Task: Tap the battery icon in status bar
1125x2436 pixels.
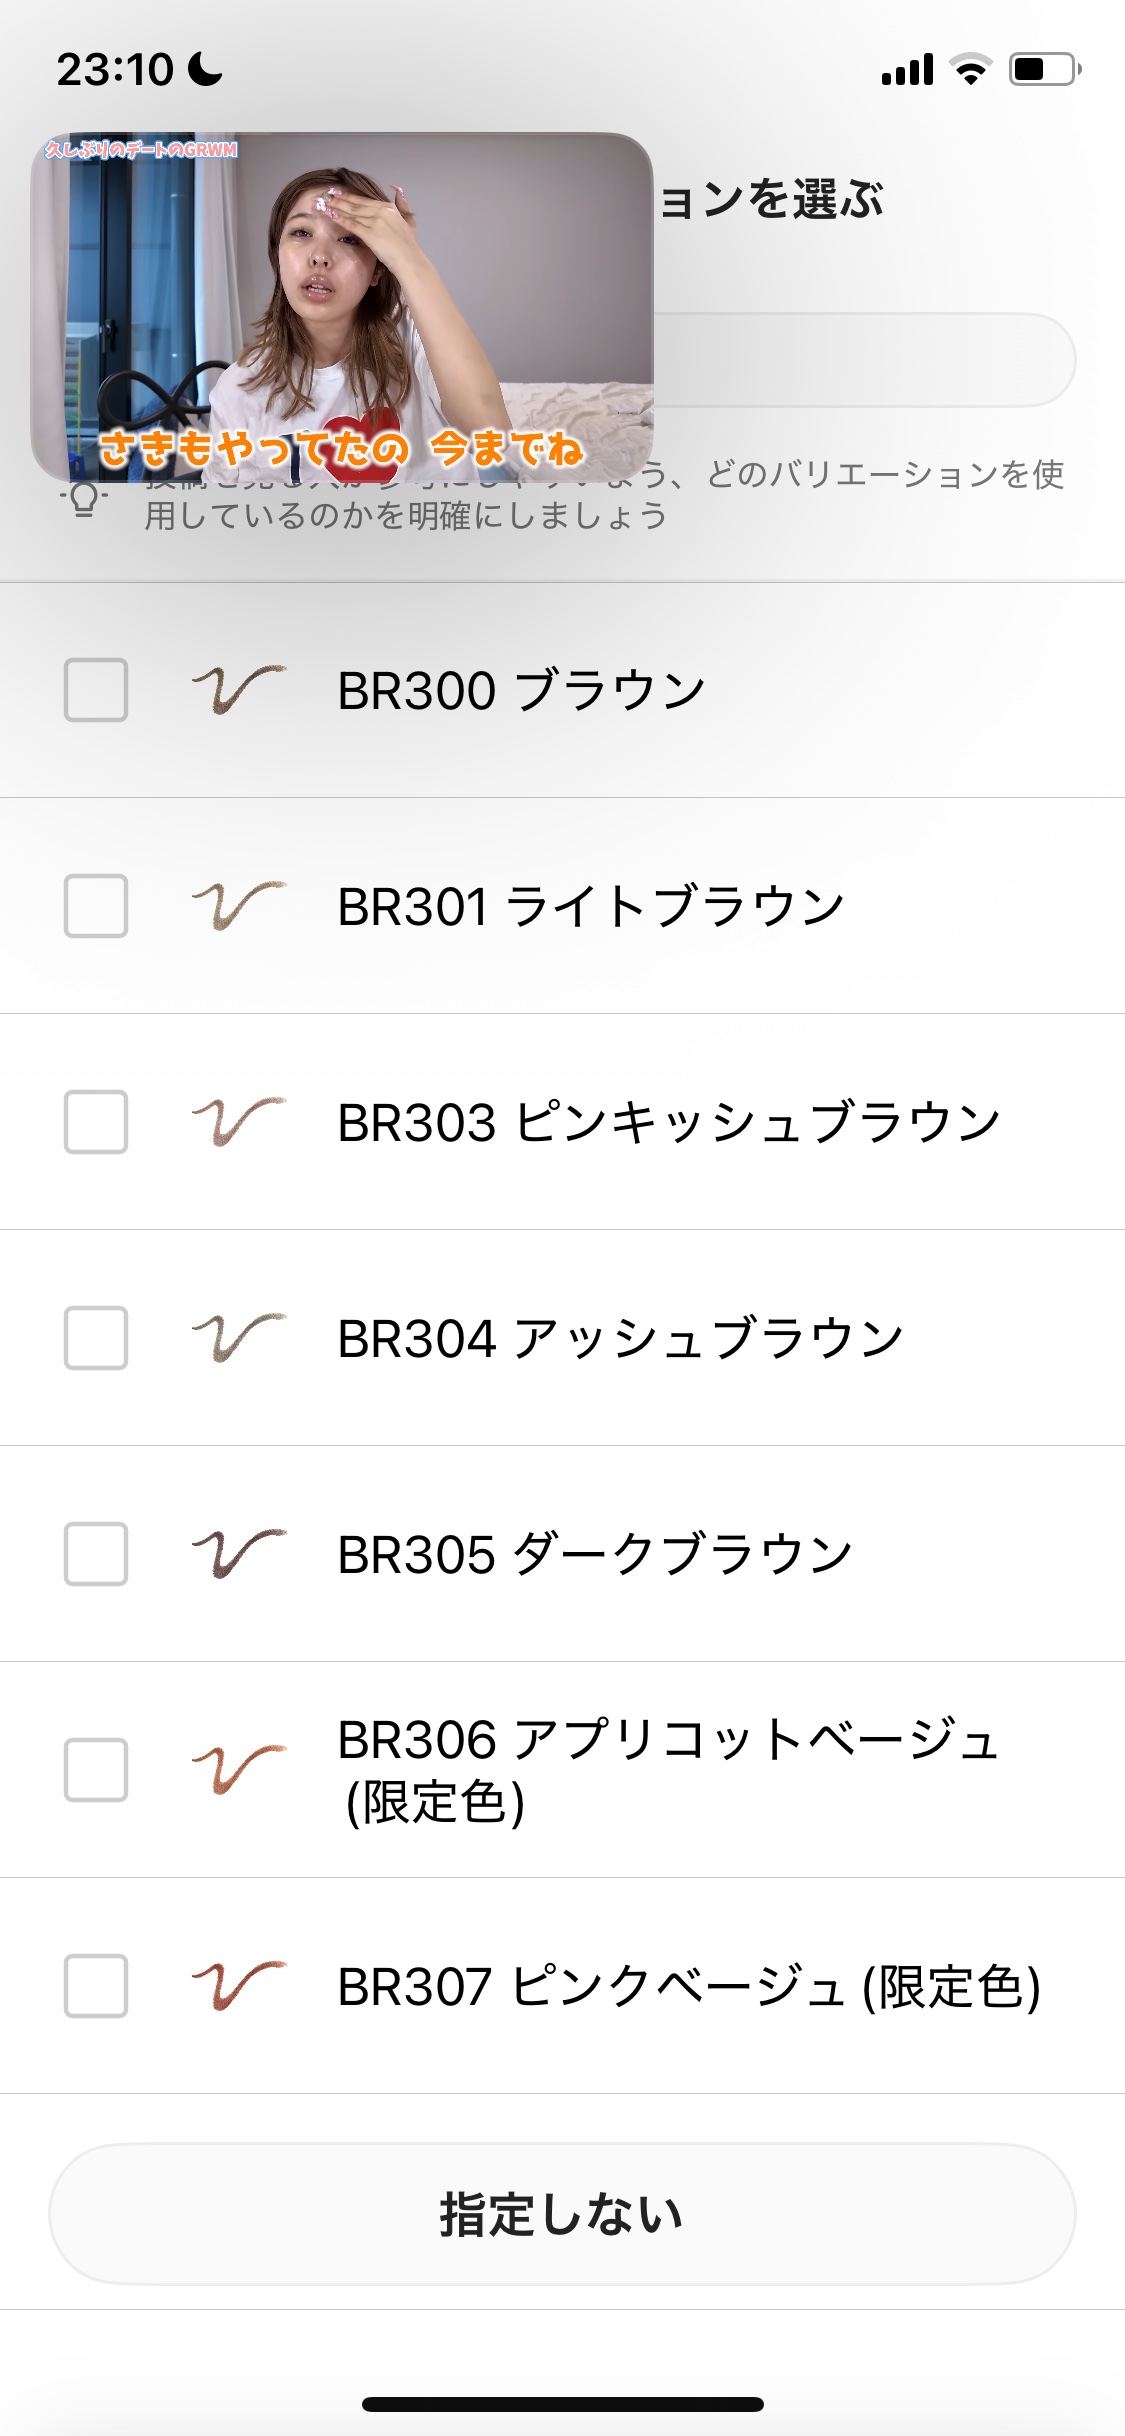Action: tap(1044, 70)
